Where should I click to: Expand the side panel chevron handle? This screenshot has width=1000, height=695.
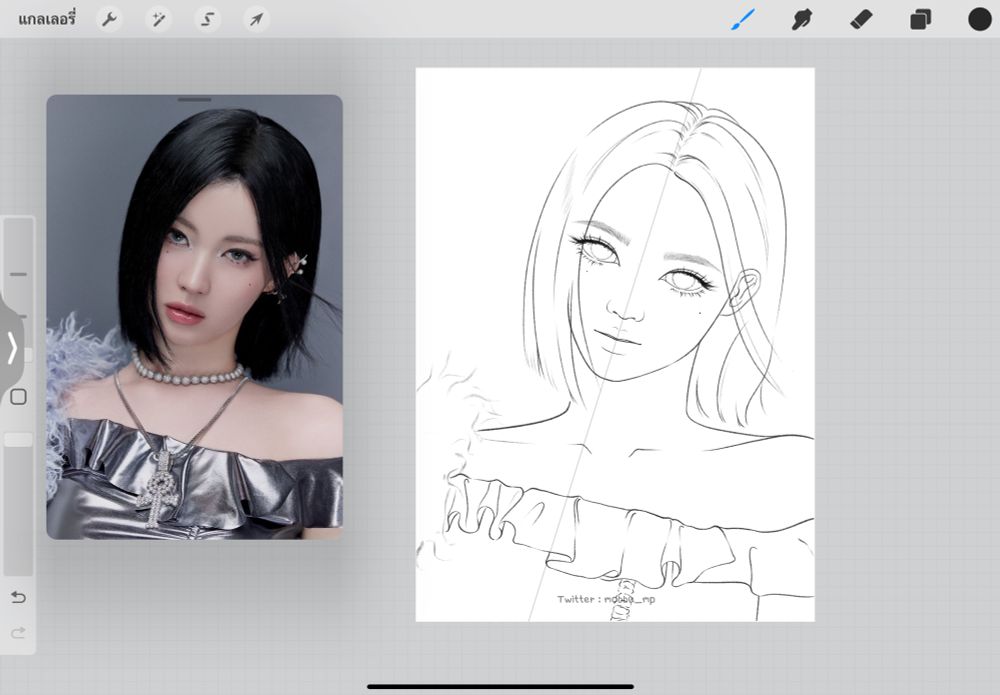tap(11, 348)
